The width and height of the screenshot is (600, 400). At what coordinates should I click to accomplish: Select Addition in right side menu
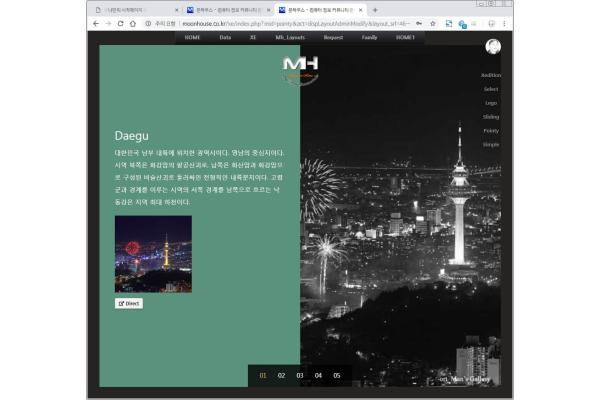coord(491,75)
